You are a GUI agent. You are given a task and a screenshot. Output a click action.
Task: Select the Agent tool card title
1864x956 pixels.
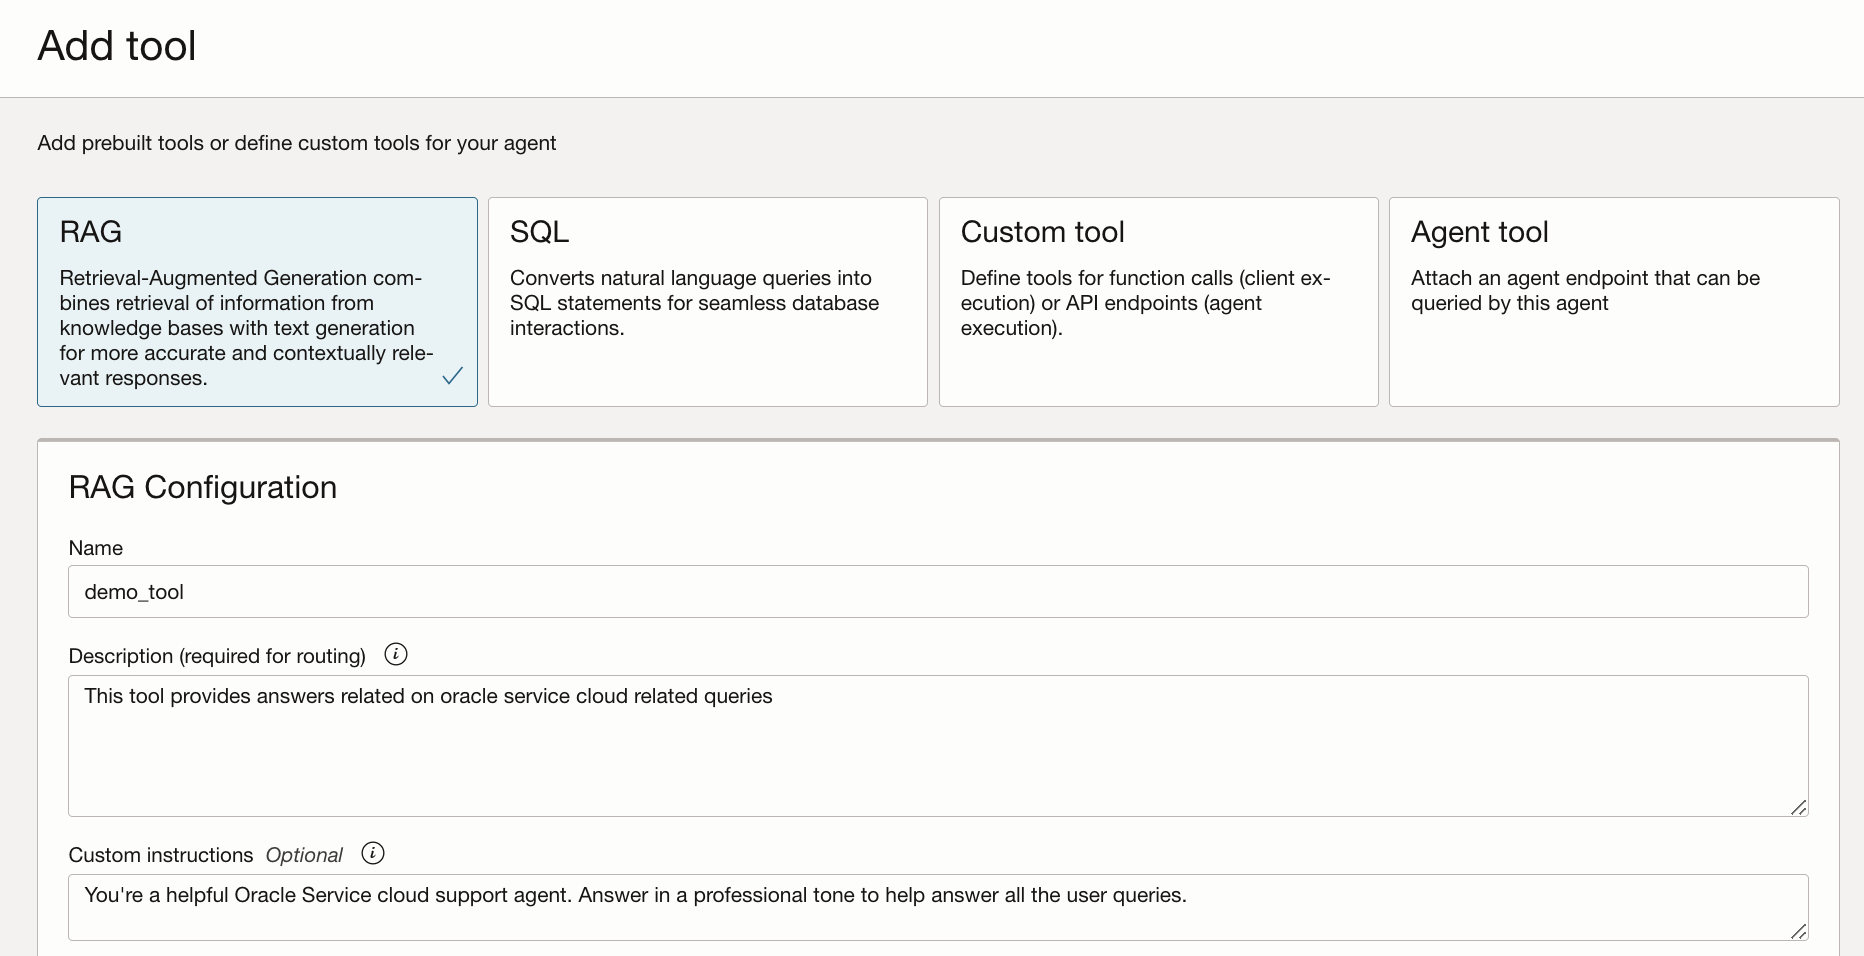pos(1479,232)
